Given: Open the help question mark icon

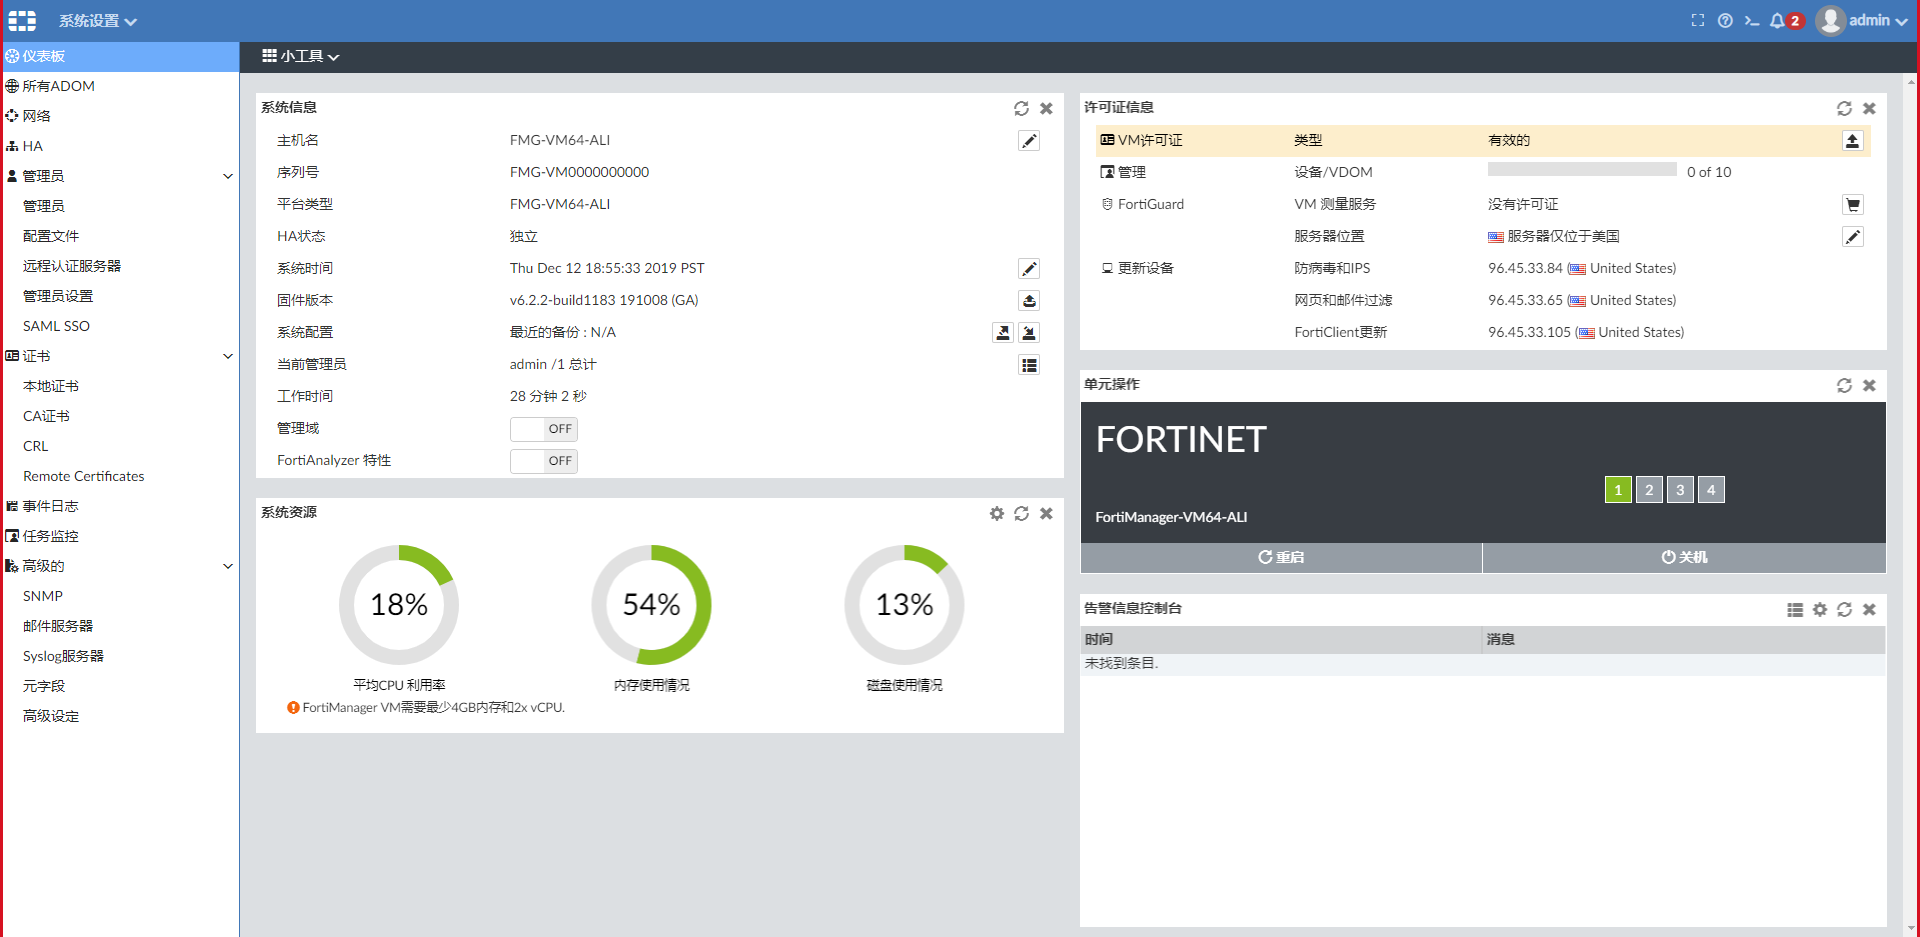Looking at the screenshot, I should (1725, 20).
